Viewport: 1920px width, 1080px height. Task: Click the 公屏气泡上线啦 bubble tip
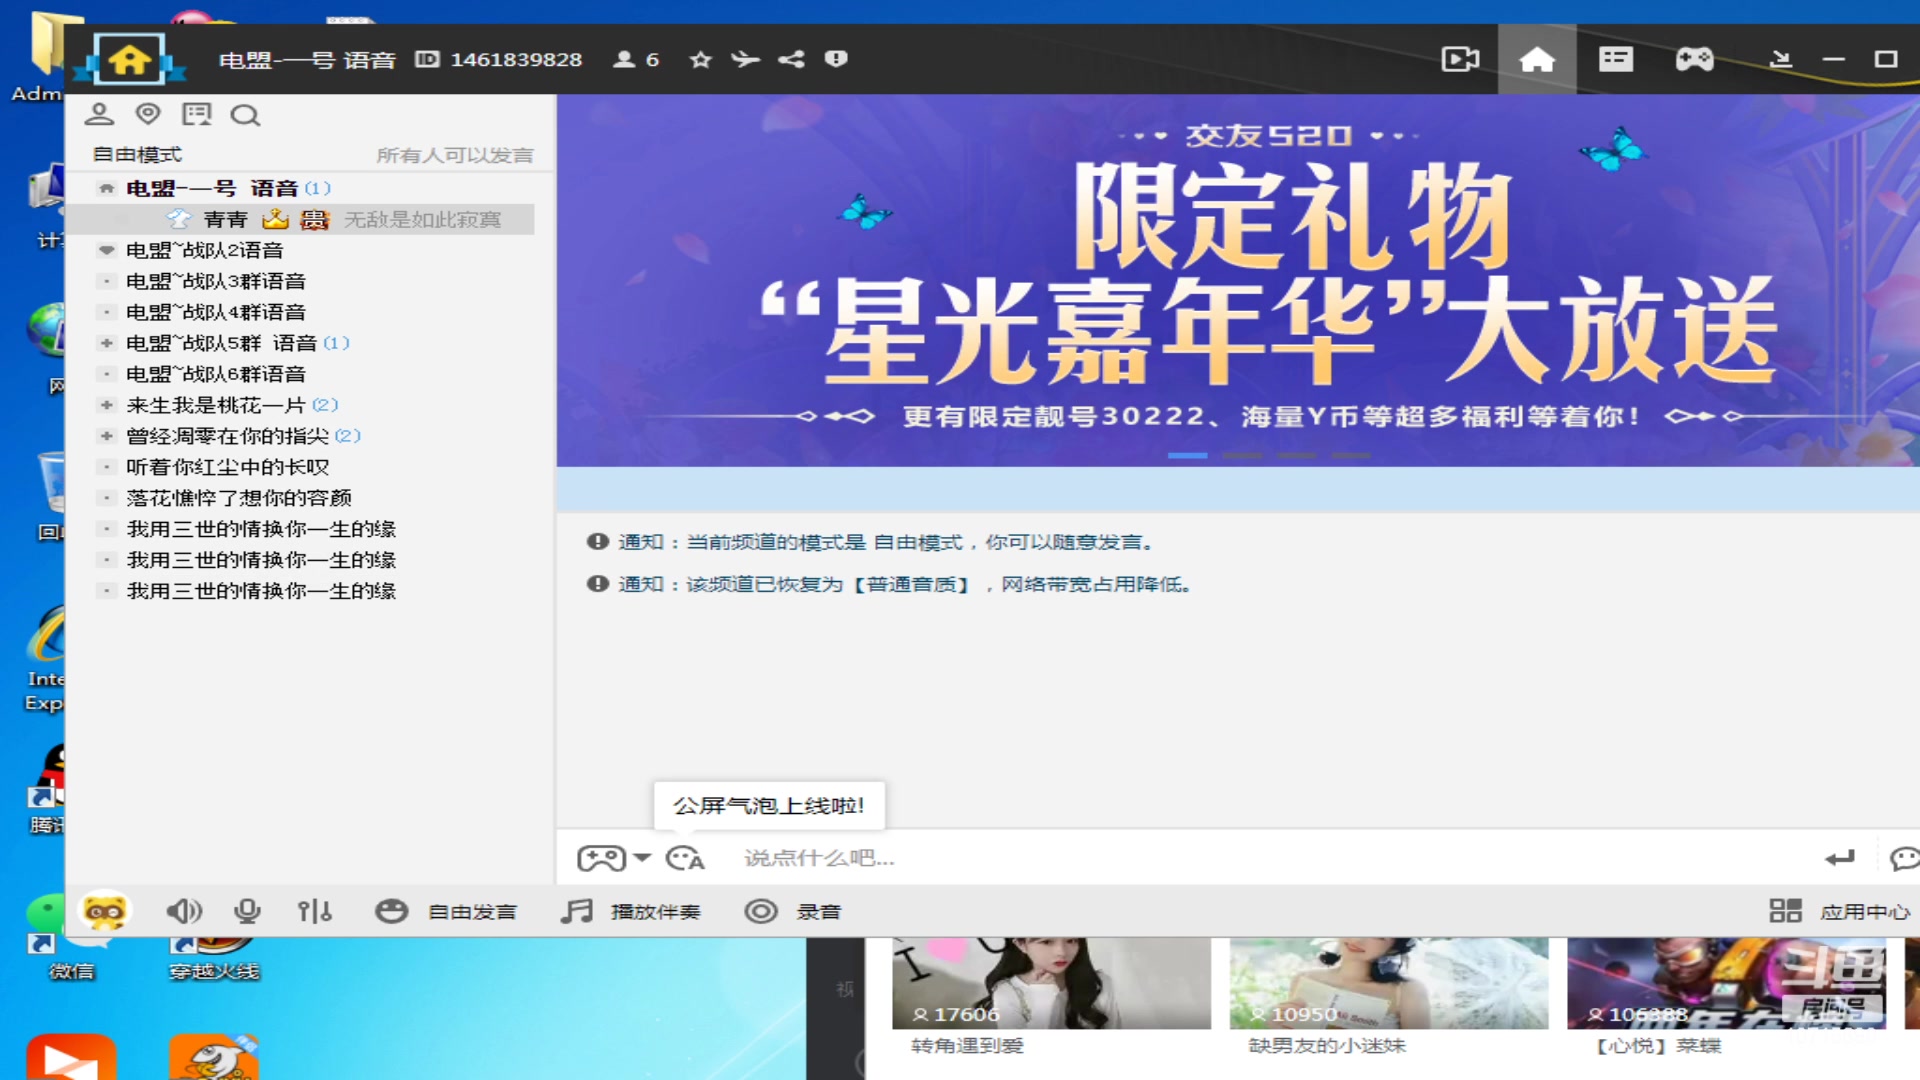coord(769,805)
